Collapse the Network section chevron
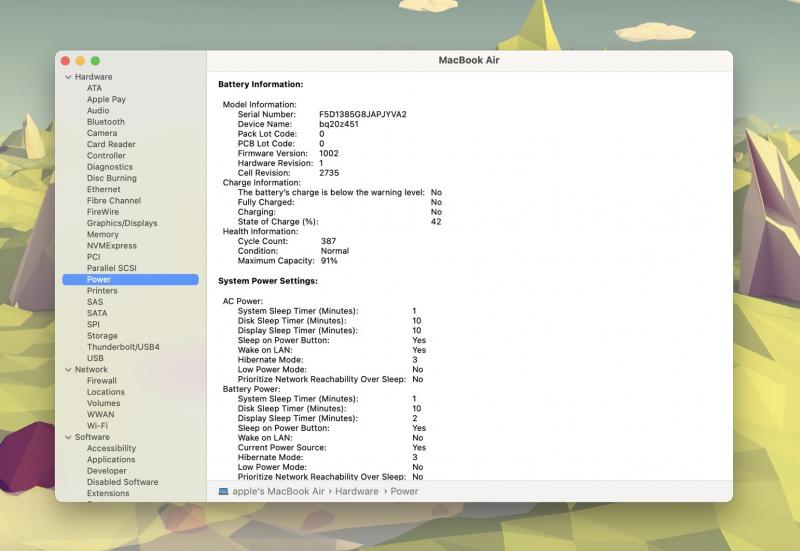Screen dimensions: 800x551 pos(68,370)
